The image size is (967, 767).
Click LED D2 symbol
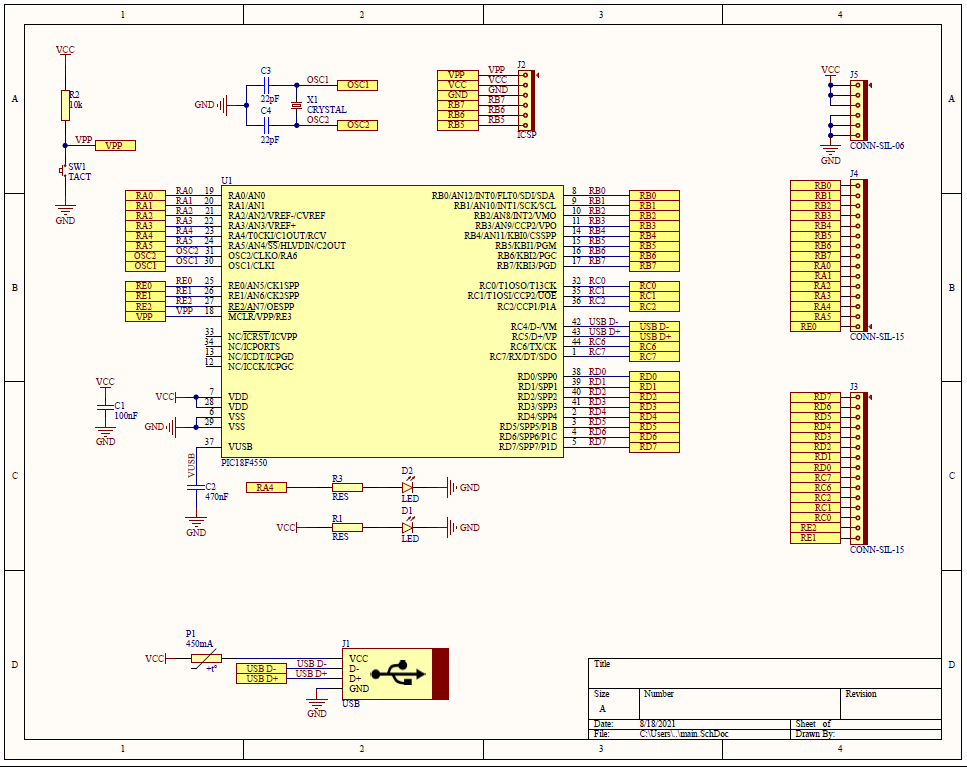tap(408, 486)
